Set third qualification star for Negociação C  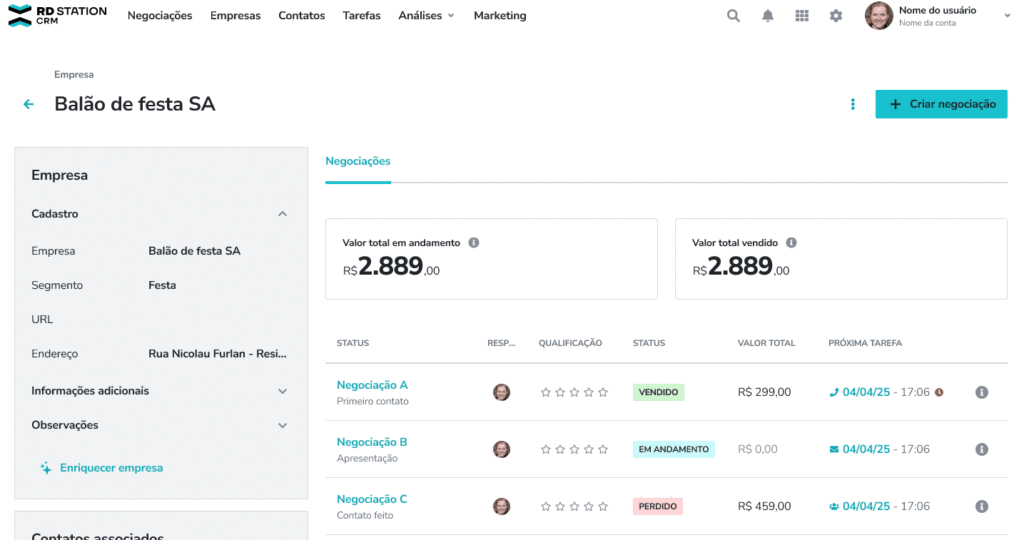(574, 507)
